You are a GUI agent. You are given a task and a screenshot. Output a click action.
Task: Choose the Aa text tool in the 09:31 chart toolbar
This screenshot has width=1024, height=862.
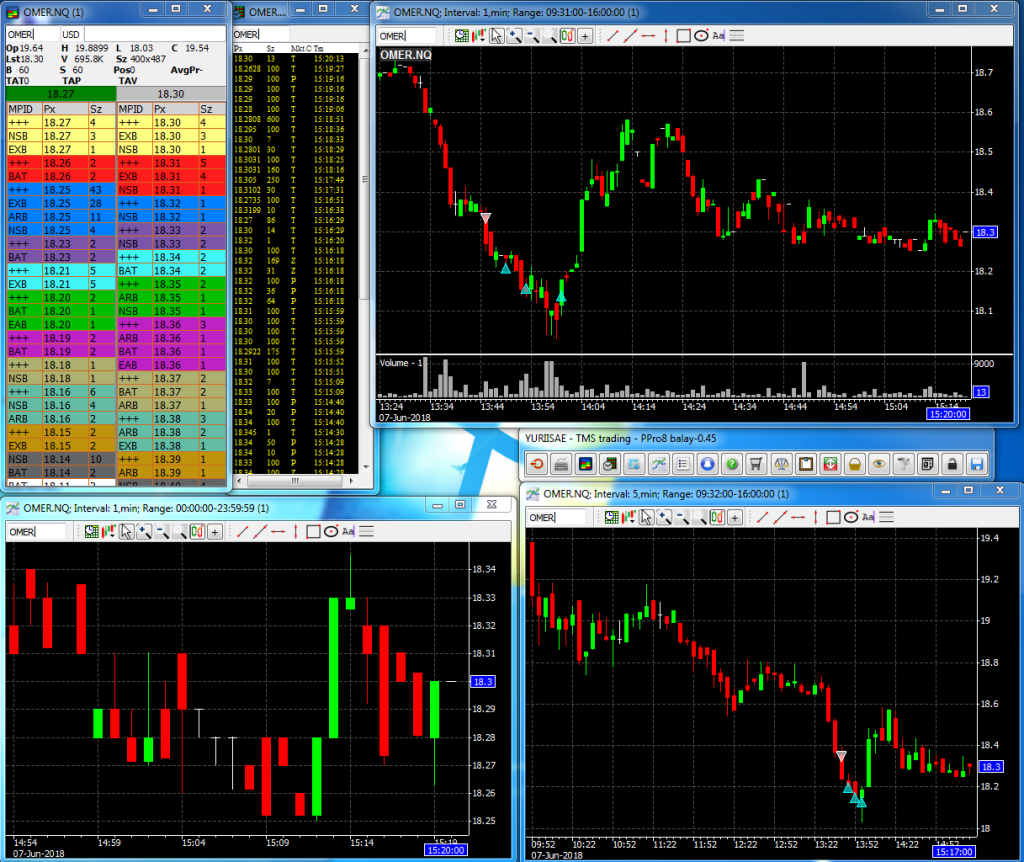(x=719, y=36)
